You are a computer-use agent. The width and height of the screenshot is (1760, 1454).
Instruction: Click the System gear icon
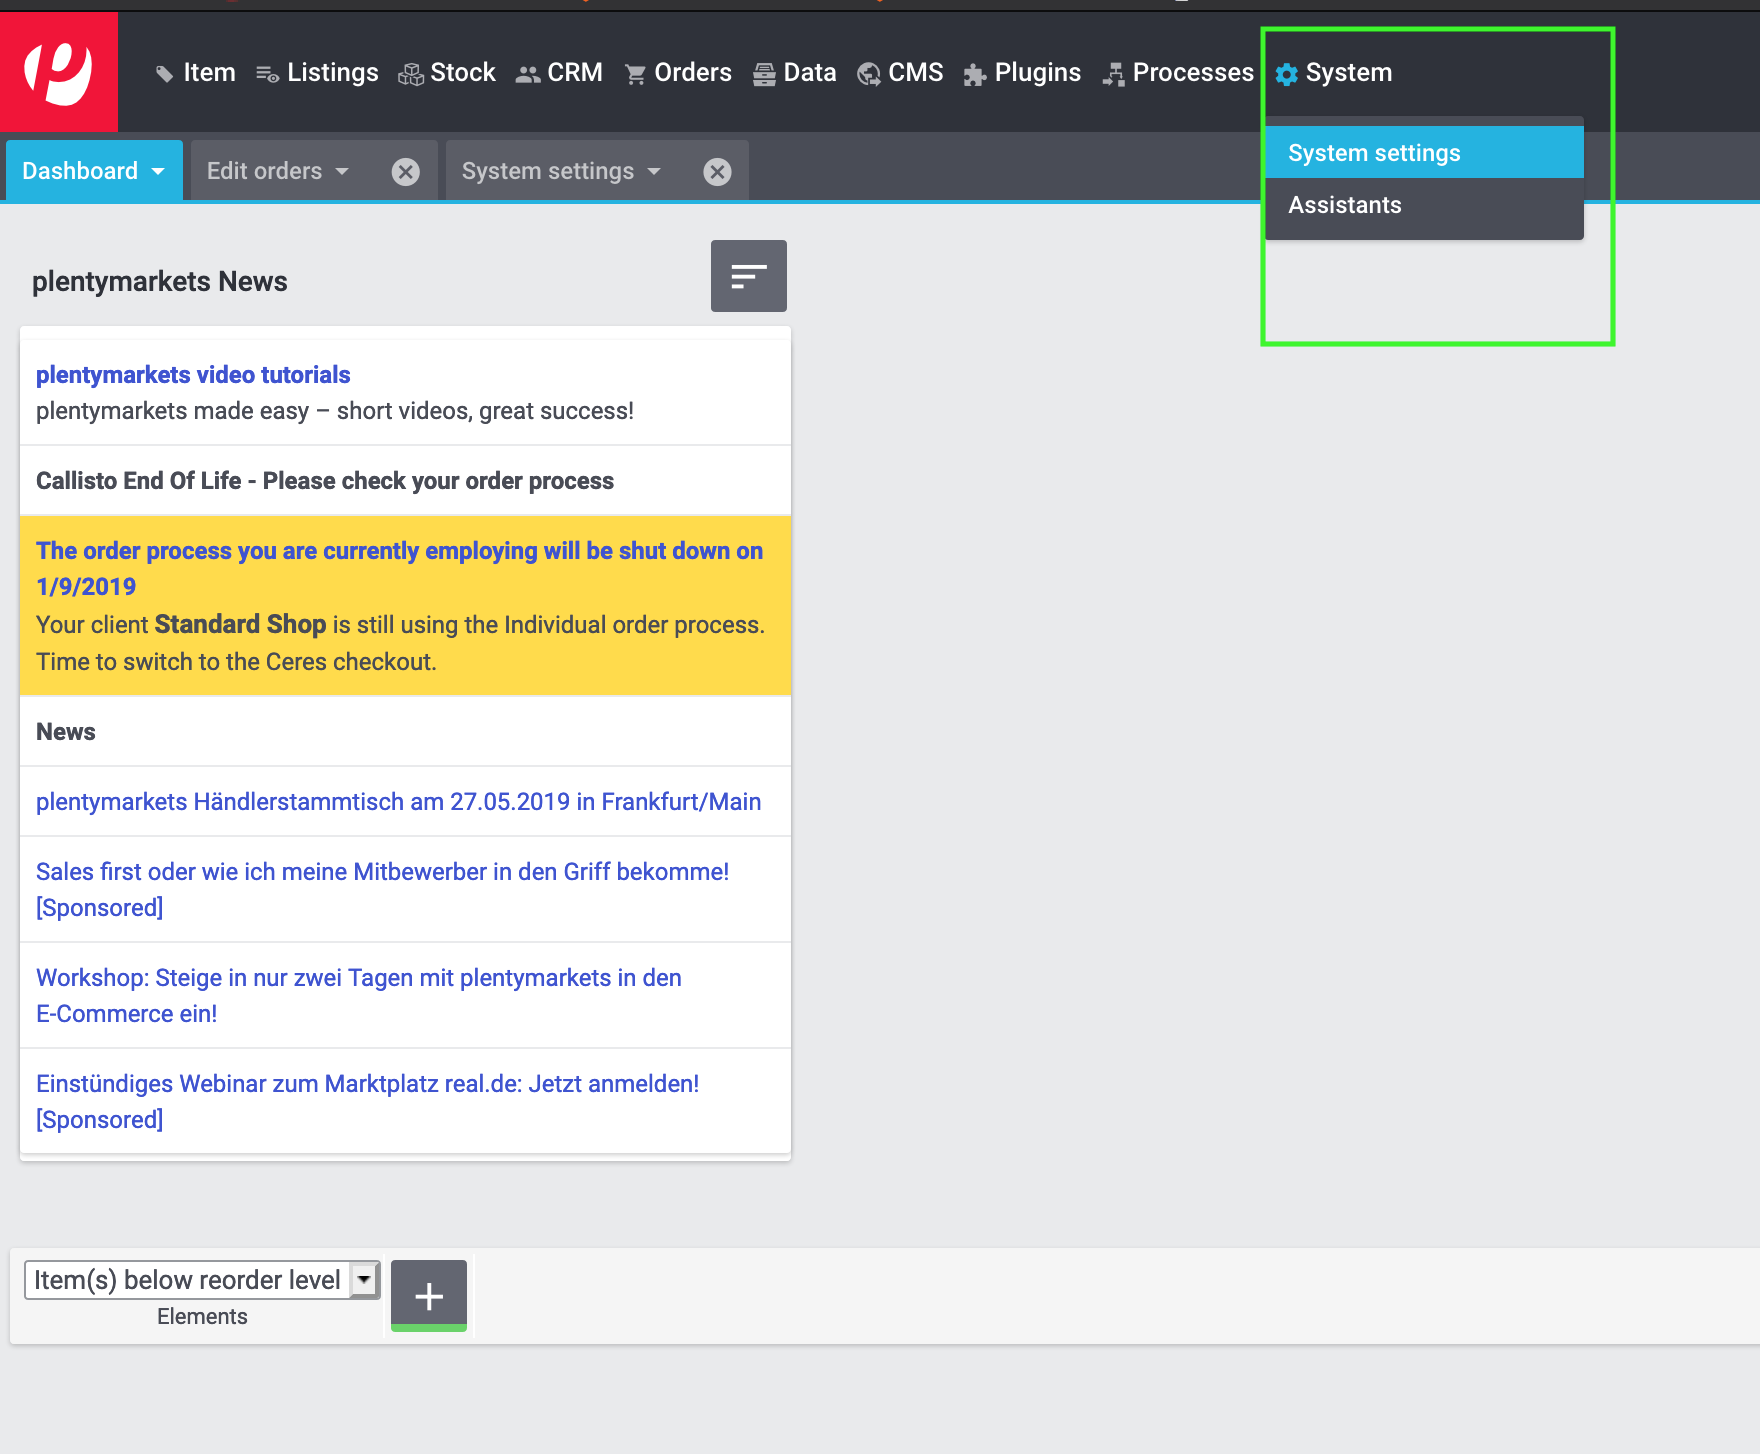(x=1287, y=74)
